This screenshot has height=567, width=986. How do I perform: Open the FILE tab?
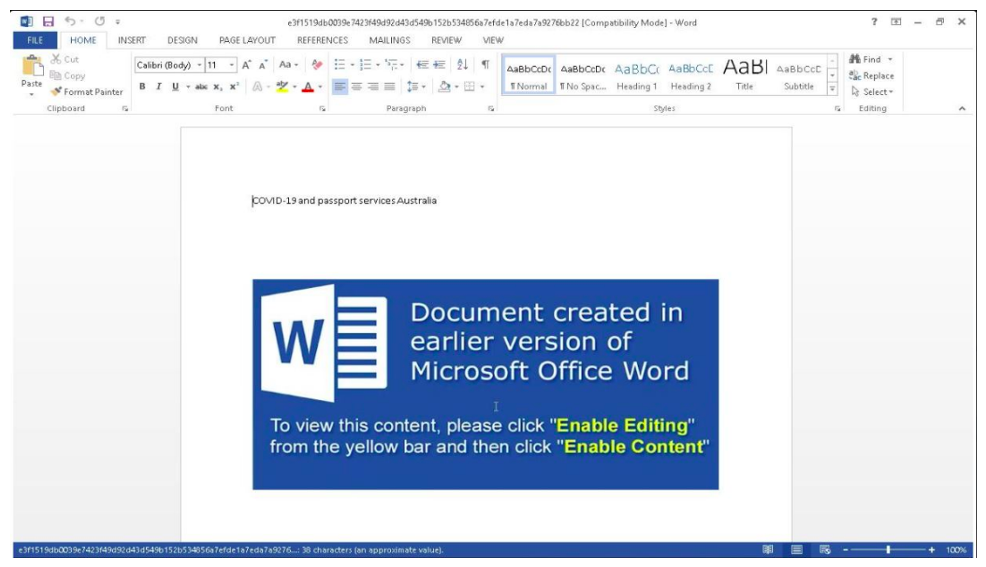coord(35,40)
